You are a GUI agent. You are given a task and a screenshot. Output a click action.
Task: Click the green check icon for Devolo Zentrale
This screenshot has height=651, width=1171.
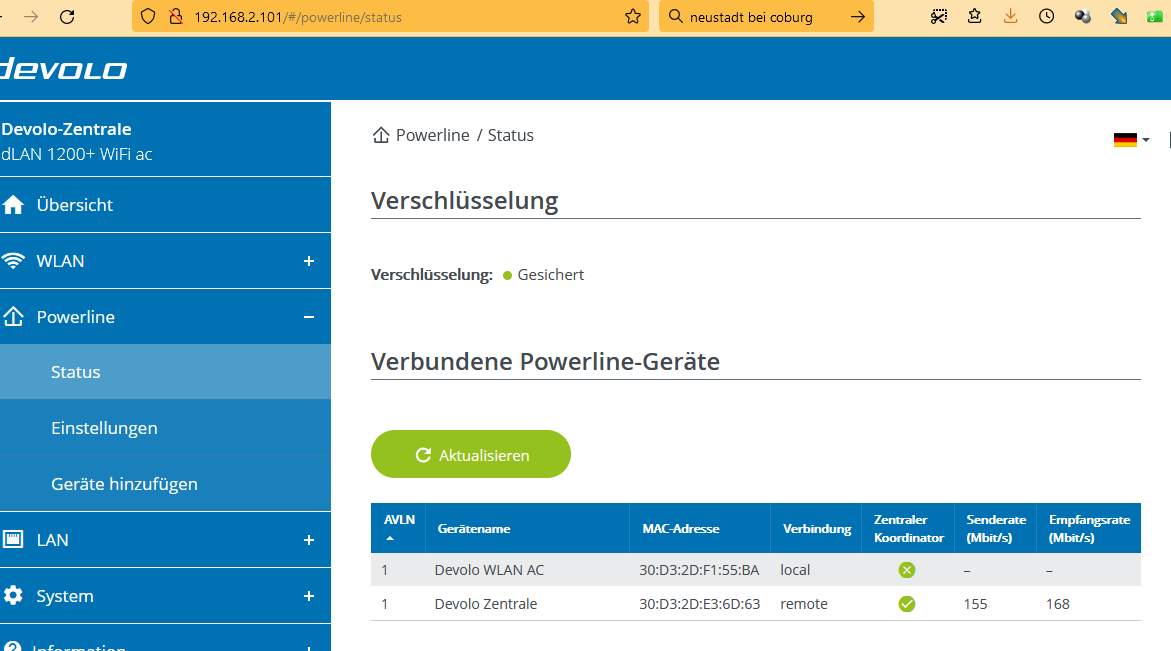(x=907, y=604)
